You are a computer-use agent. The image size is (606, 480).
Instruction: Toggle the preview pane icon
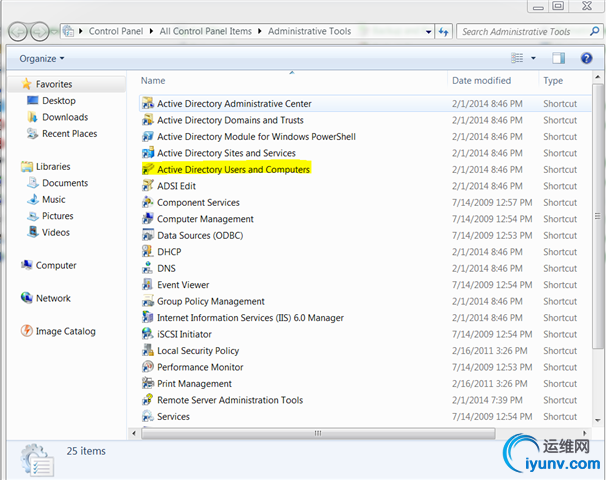coord(558,58)
